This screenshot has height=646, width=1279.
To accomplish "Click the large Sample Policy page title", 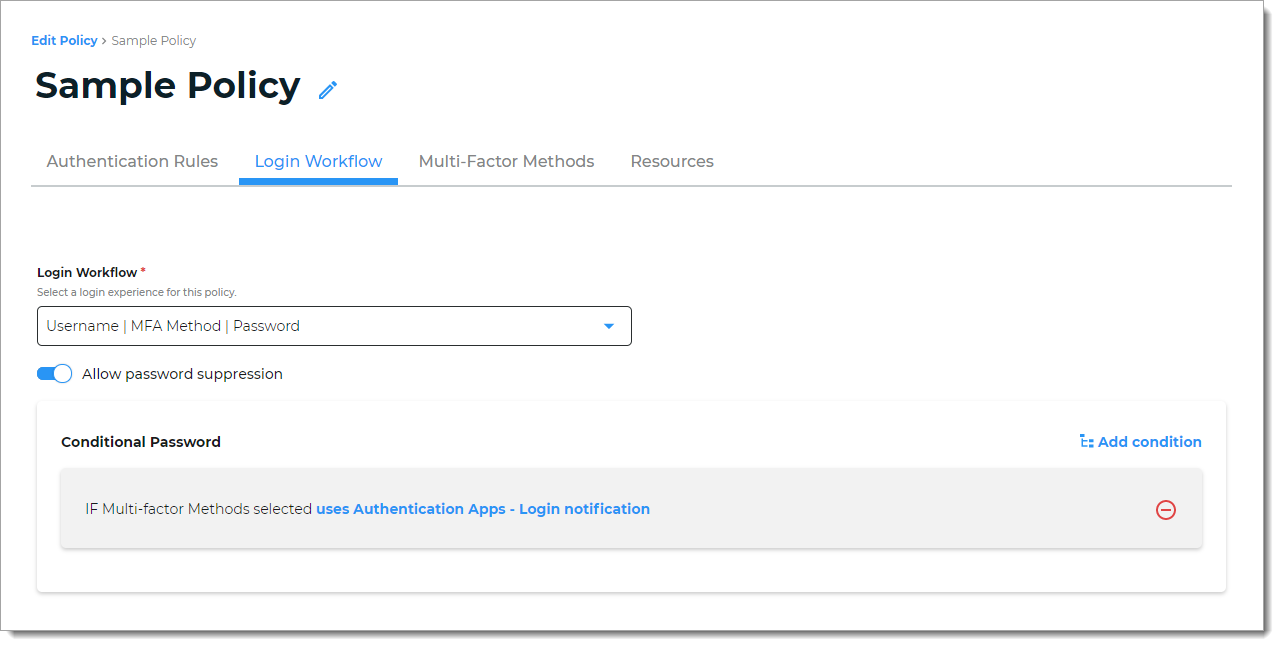I will pos(167,86).
